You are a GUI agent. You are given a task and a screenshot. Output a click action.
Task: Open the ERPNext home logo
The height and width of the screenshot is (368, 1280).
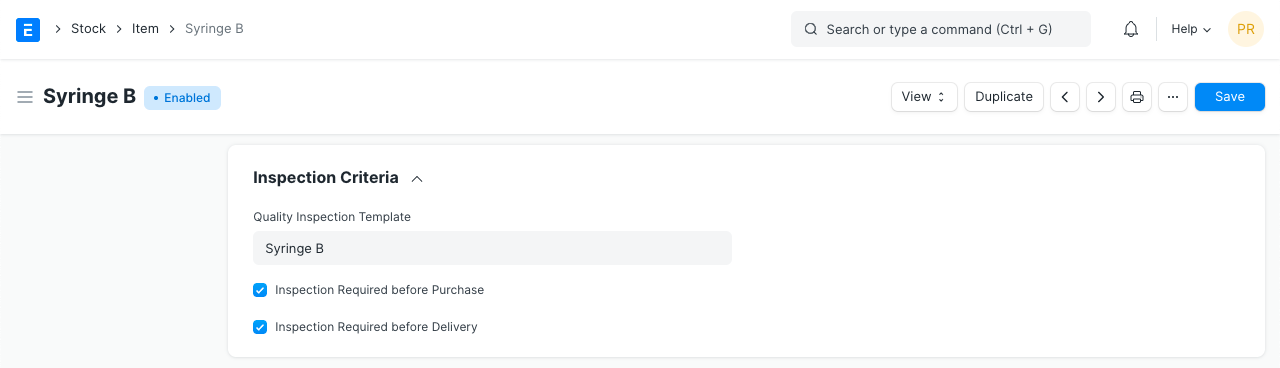[x=28, y=29]
